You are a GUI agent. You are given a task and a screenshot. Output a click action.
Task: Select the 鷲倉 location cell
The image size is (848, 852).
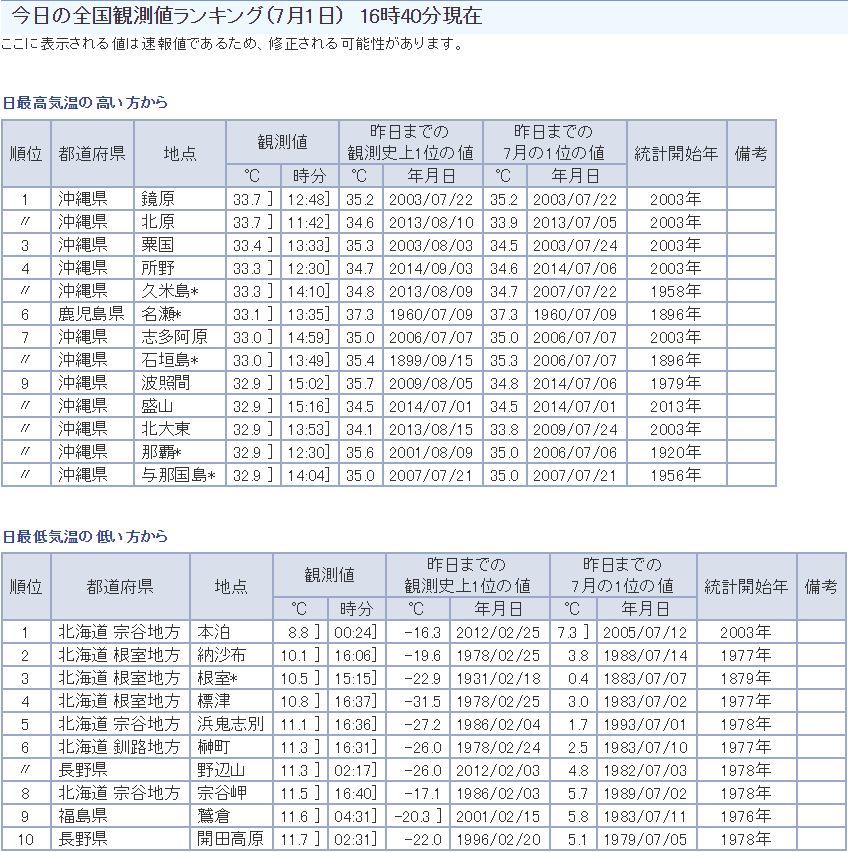point(213,816)
